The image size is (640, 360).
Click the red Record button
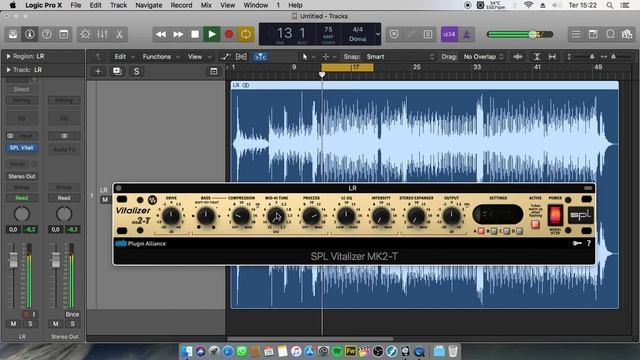click(x=229, y=34)
